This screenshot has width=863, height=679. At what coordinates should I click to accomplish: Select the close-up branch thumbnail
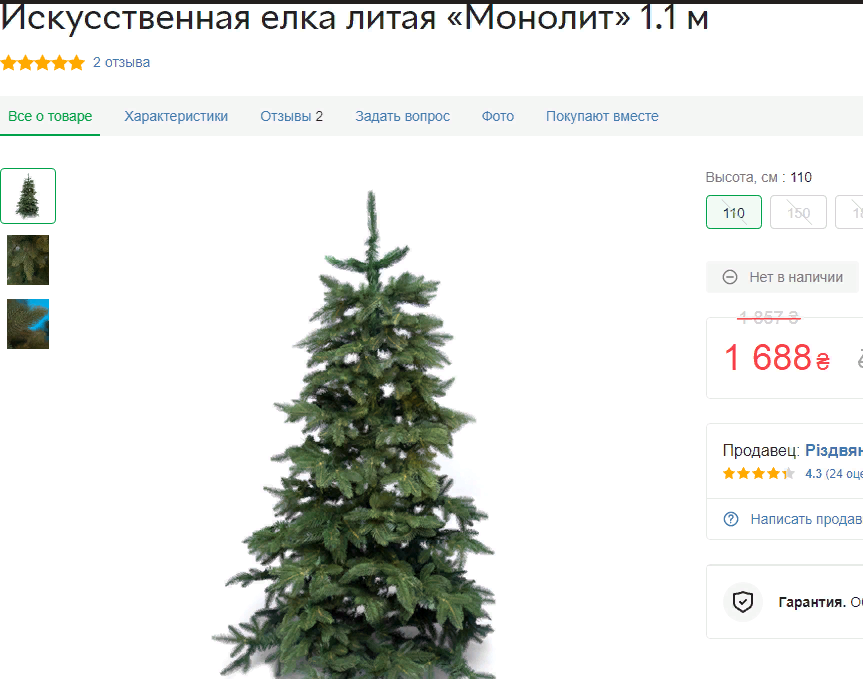tap(28, 260)
